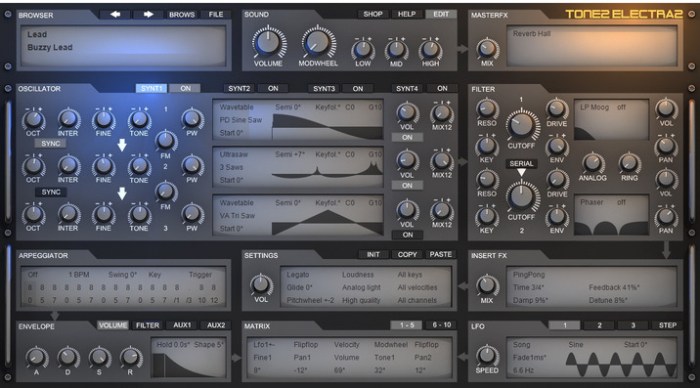Click the Feedback 41% value
Viewport: 700px width, 388px height.
click(614, 287)
